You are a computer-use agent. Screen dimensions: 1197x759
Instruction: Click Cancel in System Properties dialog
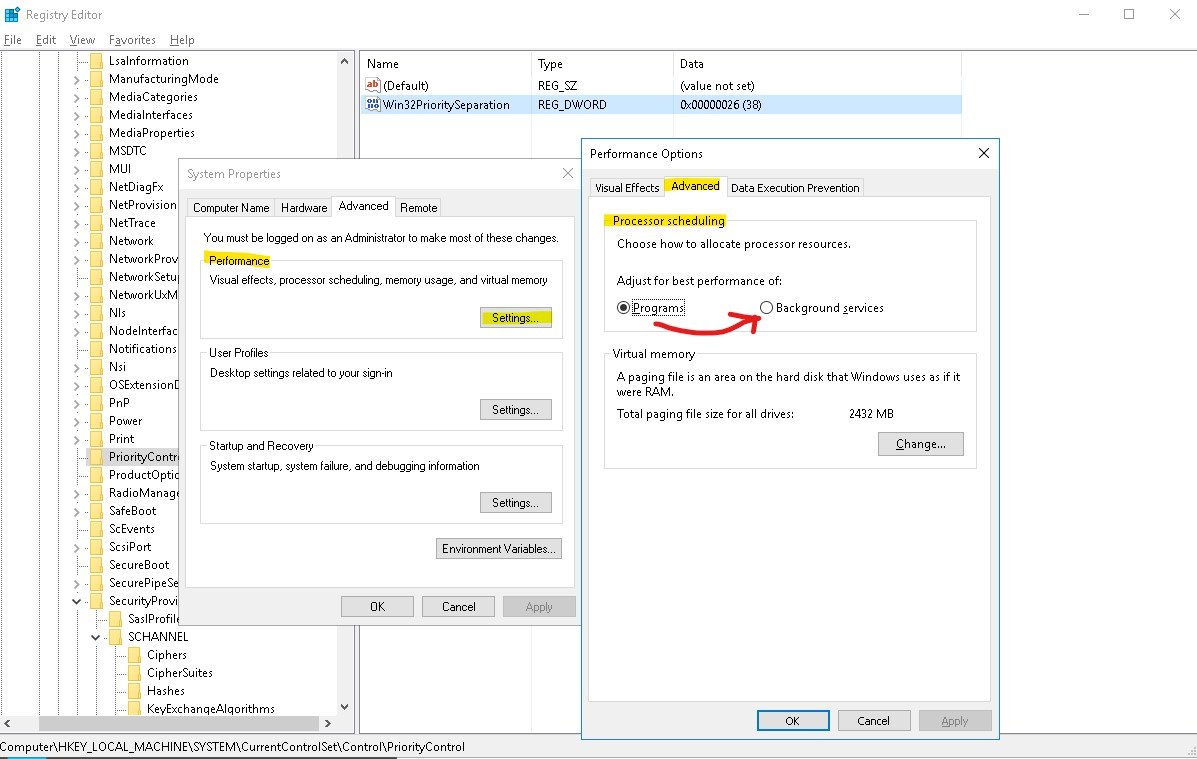[x=458, y=607]
